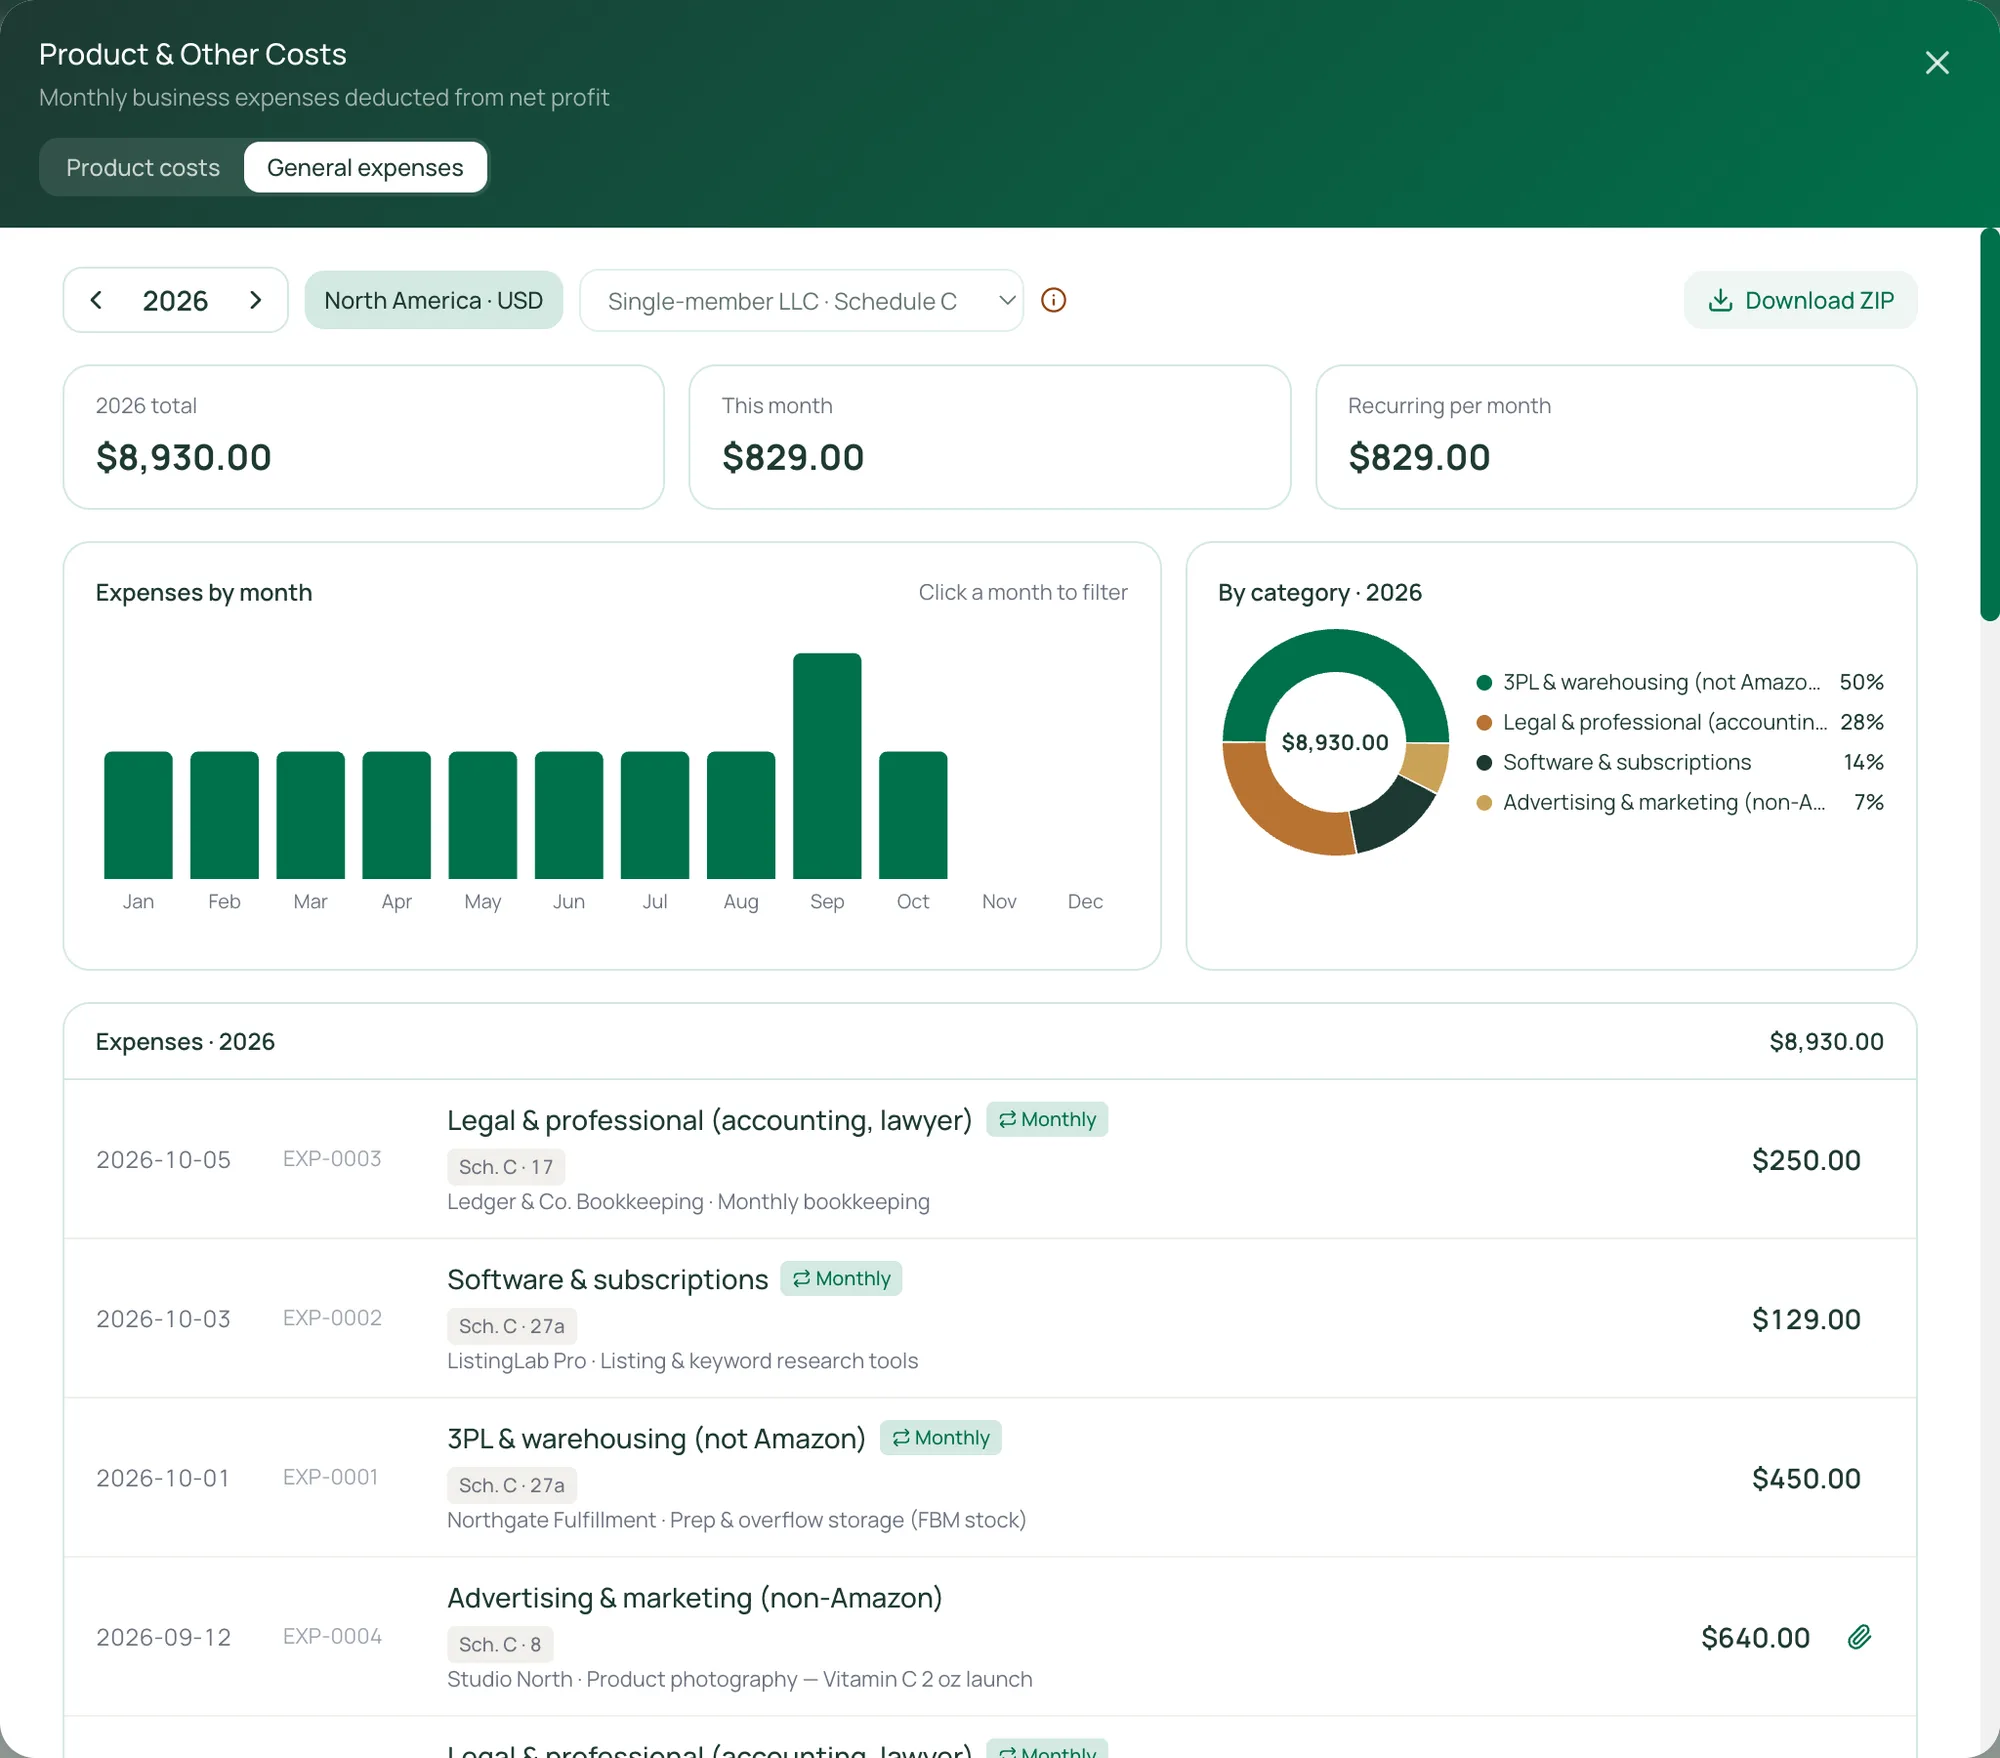
Task: Filter by the Feb bar
Action: tap(224, 815)
